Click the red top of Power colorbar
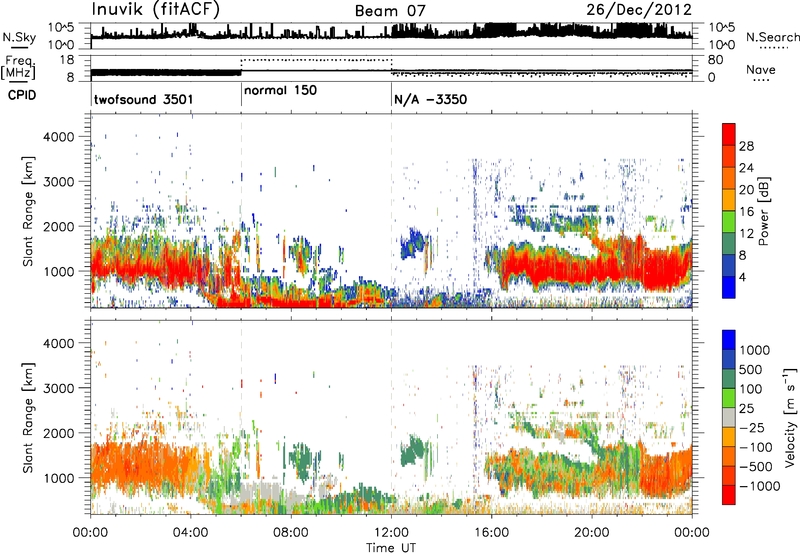Screen dimensions: 800x554 (x=729, y=134)
